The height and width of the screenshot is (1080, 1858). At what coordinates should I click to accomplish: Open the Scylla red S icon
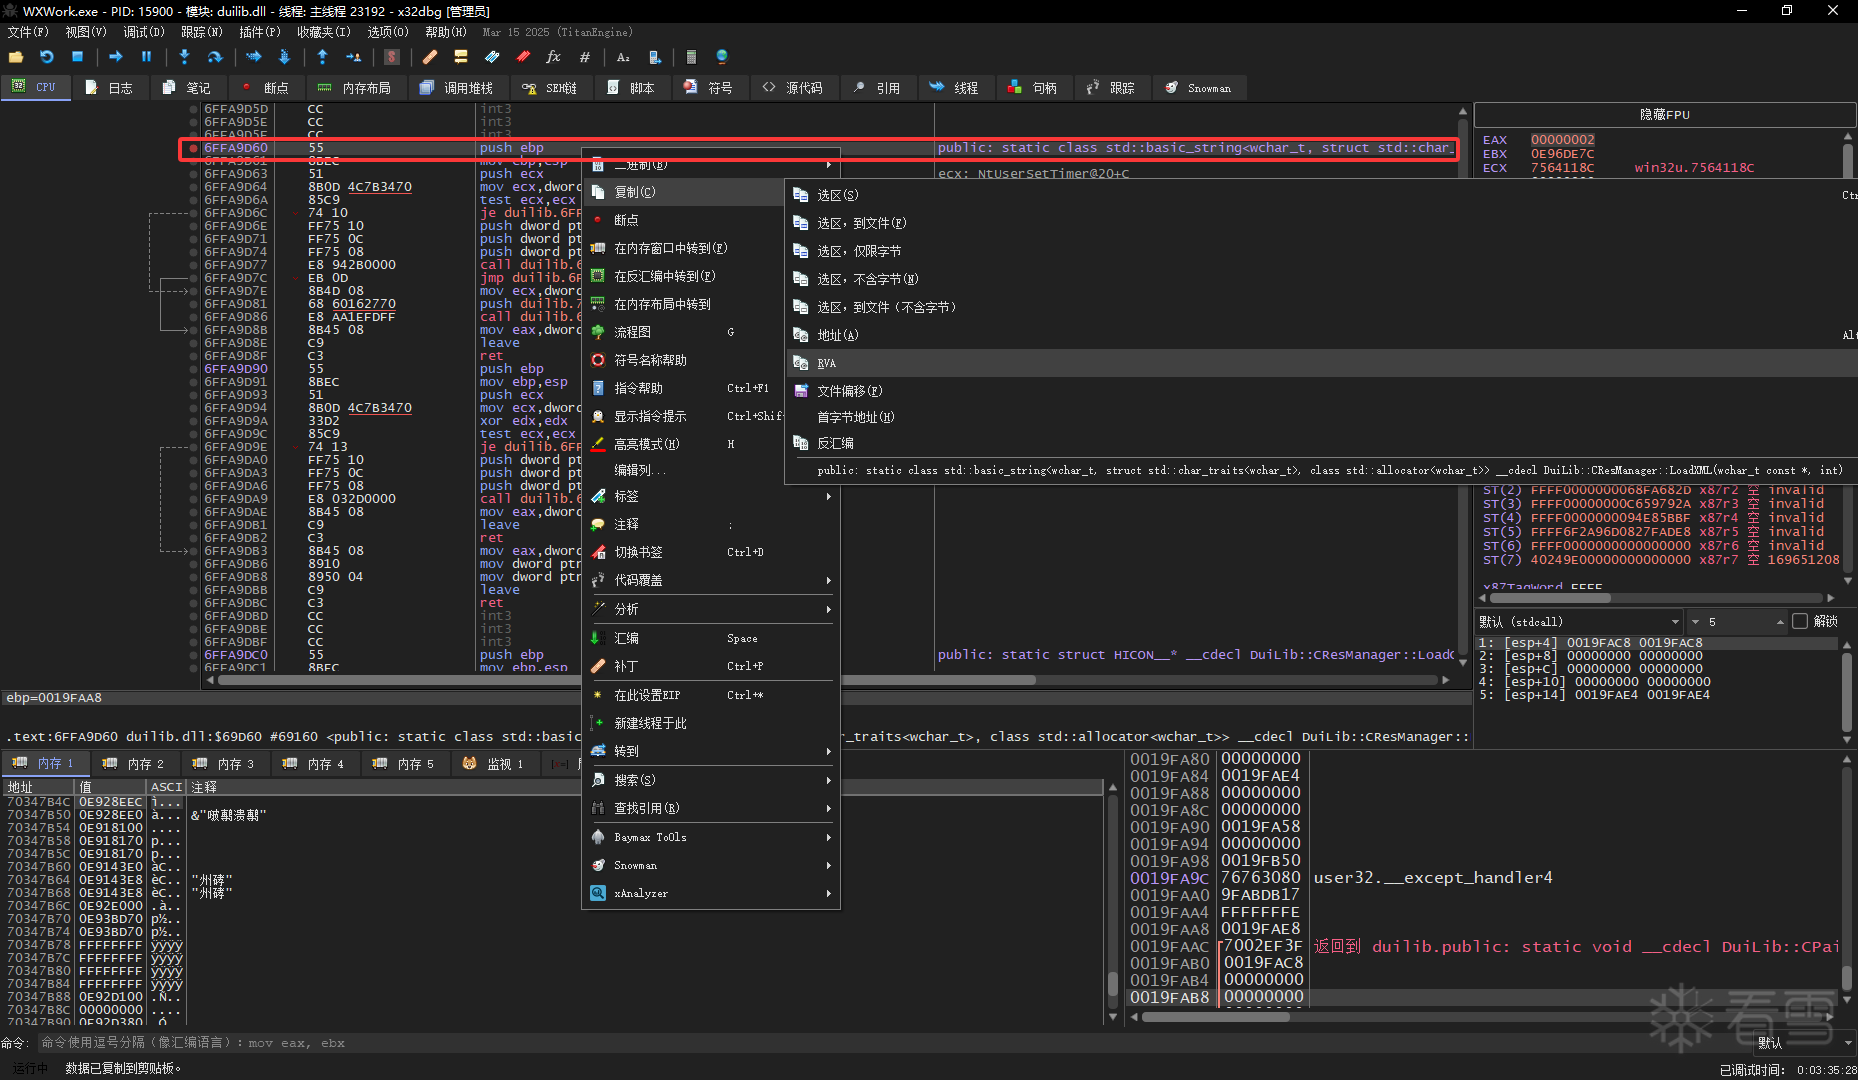point(392,57)
